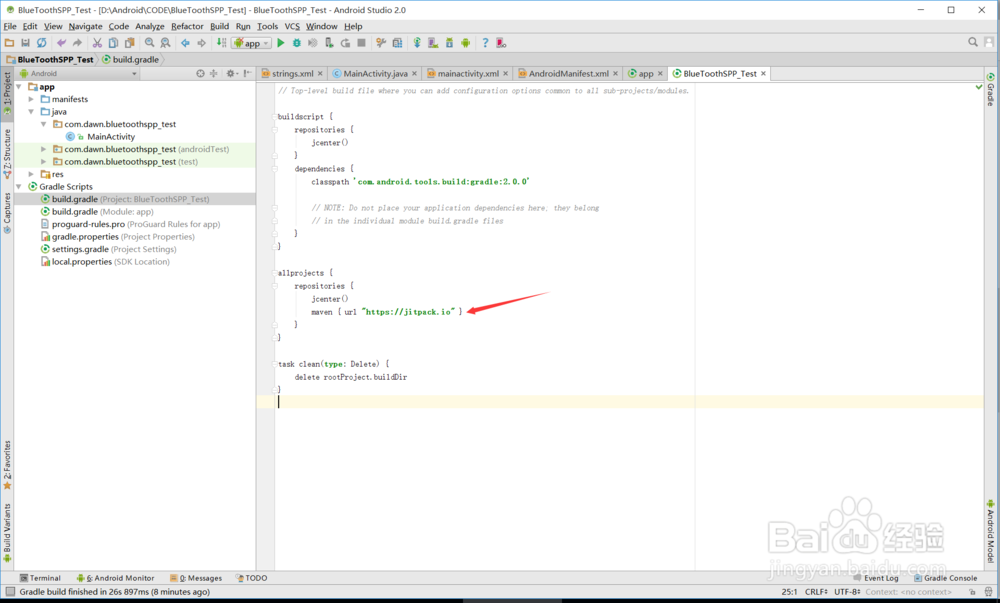The image size is (1000, 603).
Task: Open the Messages tool window
Action: point(196,578)
